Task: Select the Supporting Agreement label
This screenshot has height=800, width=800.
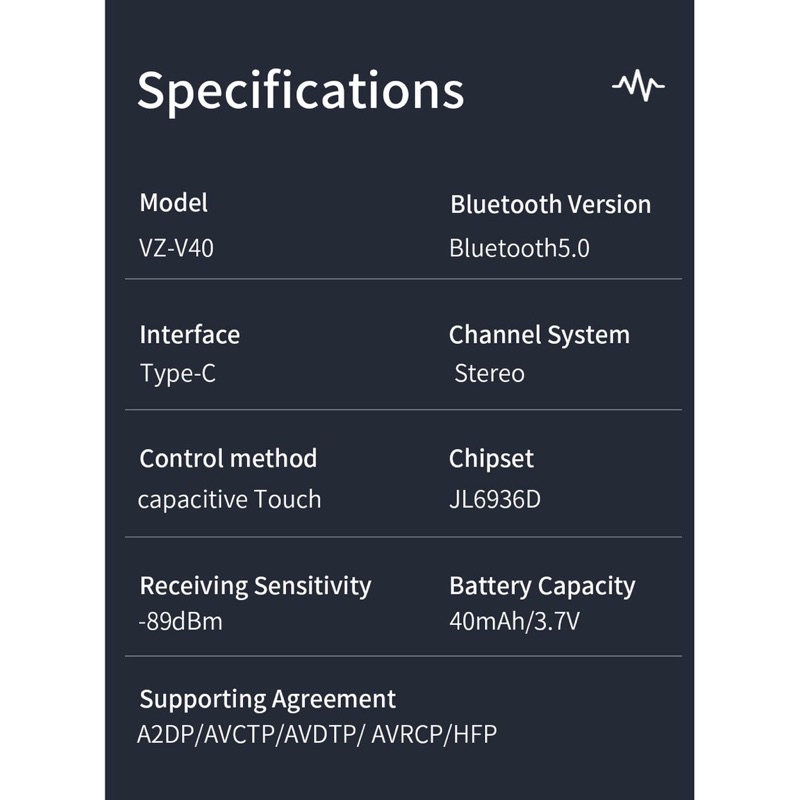Action: pos(268,699)
